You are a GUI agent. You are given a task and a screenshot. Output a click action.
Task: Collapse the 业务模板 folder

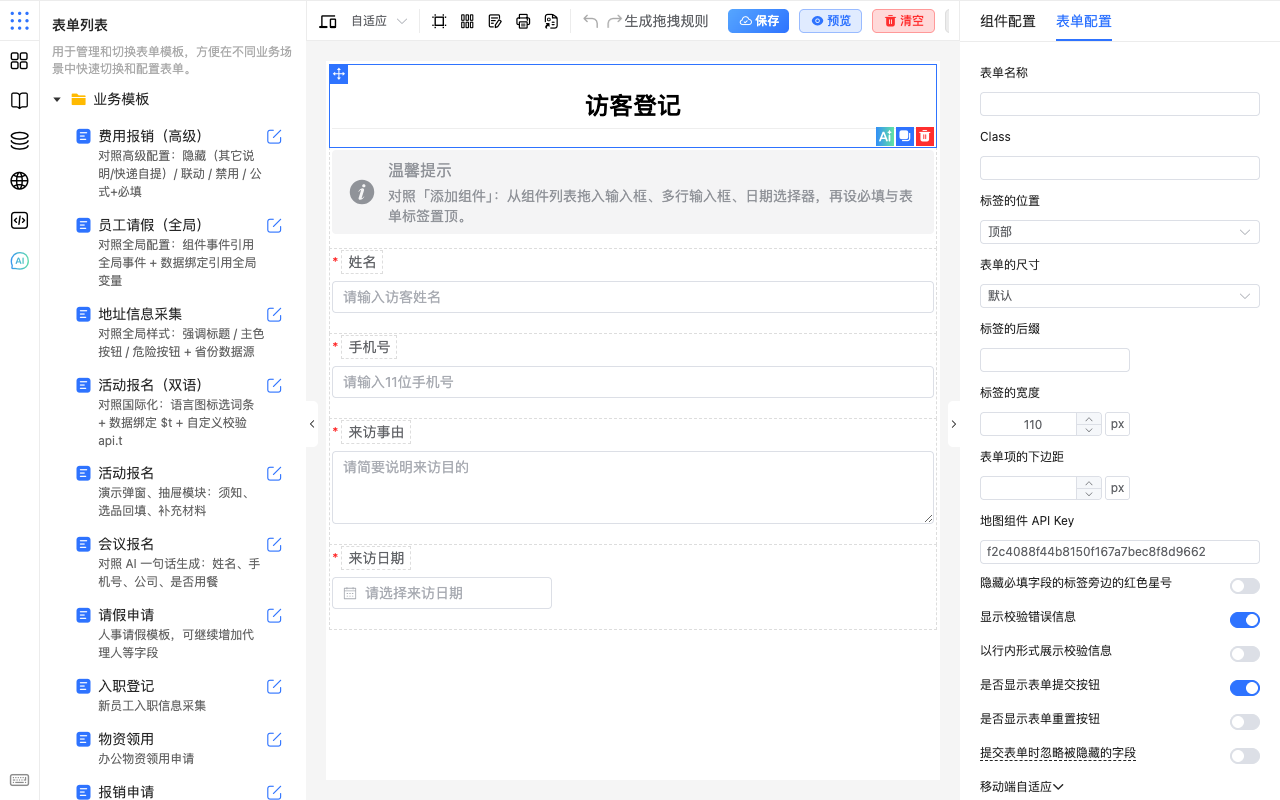coord(57,100)
